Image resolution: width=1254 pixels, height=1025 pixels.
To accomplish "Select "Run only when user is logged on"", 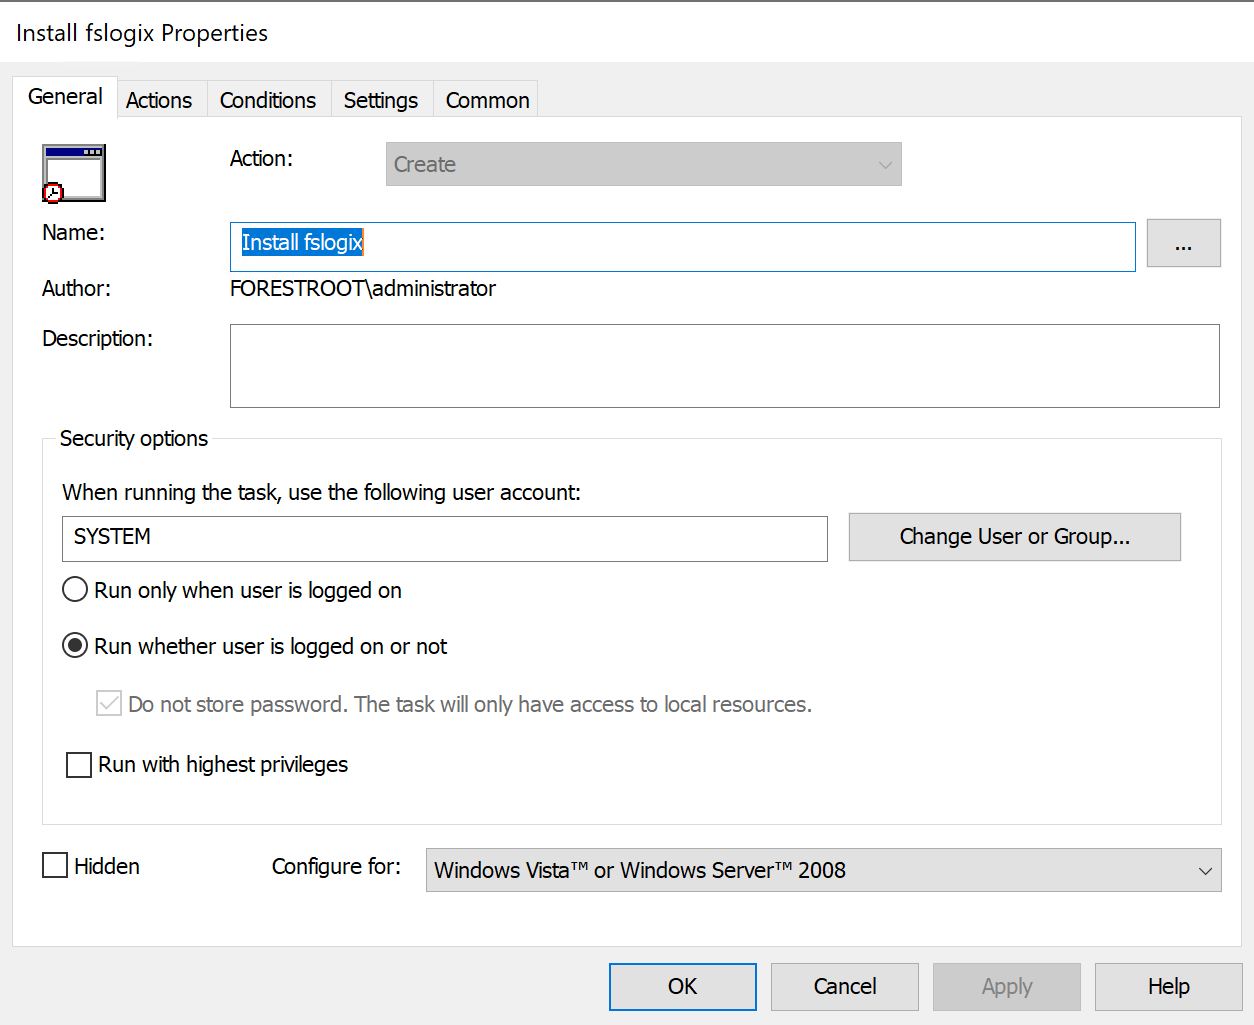I will coord(74,589).
